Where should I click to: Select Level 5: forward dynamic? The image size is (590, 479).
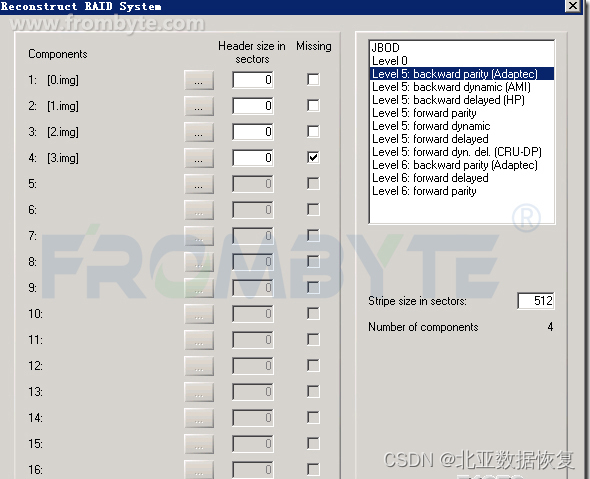click(x=462, y=126)
